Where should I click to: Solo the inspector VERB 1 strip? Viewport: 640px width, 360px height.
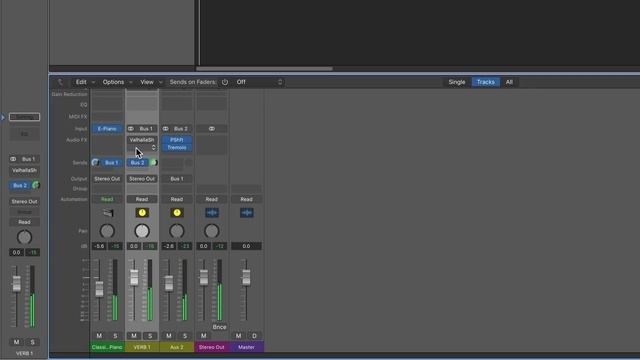point(33,342)
